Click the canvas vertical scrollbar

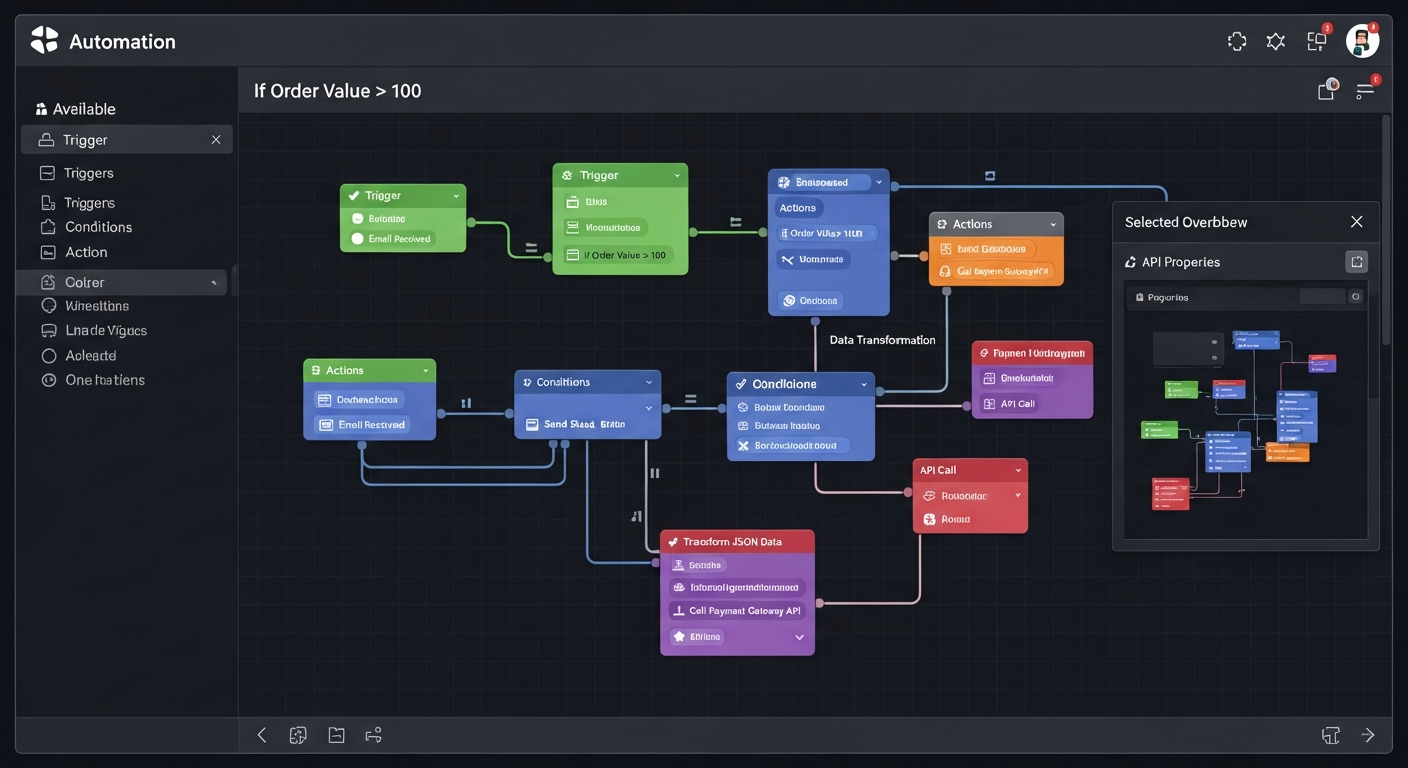click(1385, 230)
